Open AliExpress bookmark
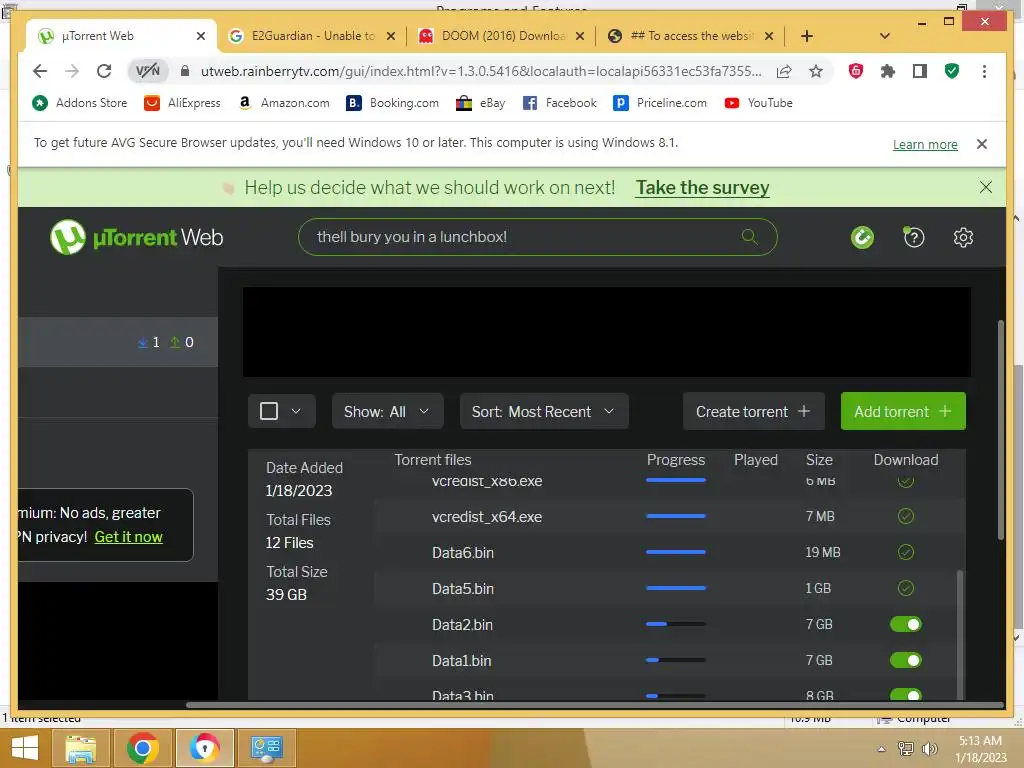 click(182, 103)
